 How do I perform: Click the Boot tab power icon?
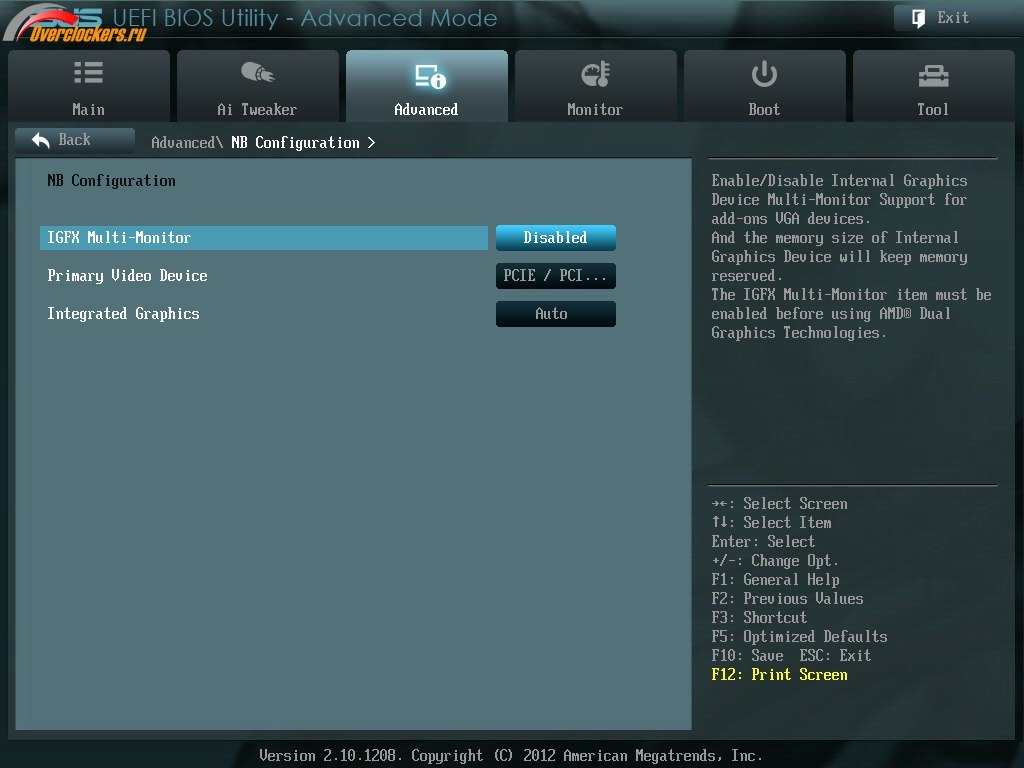(x=764, y=74)
